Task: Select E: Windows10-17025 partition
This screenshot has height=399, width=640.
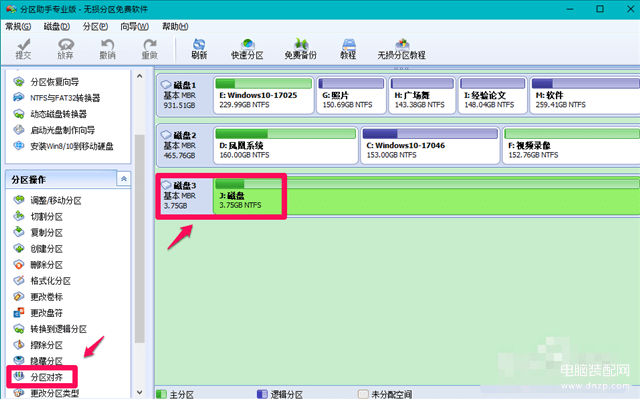Action: [x=264, y=95]
